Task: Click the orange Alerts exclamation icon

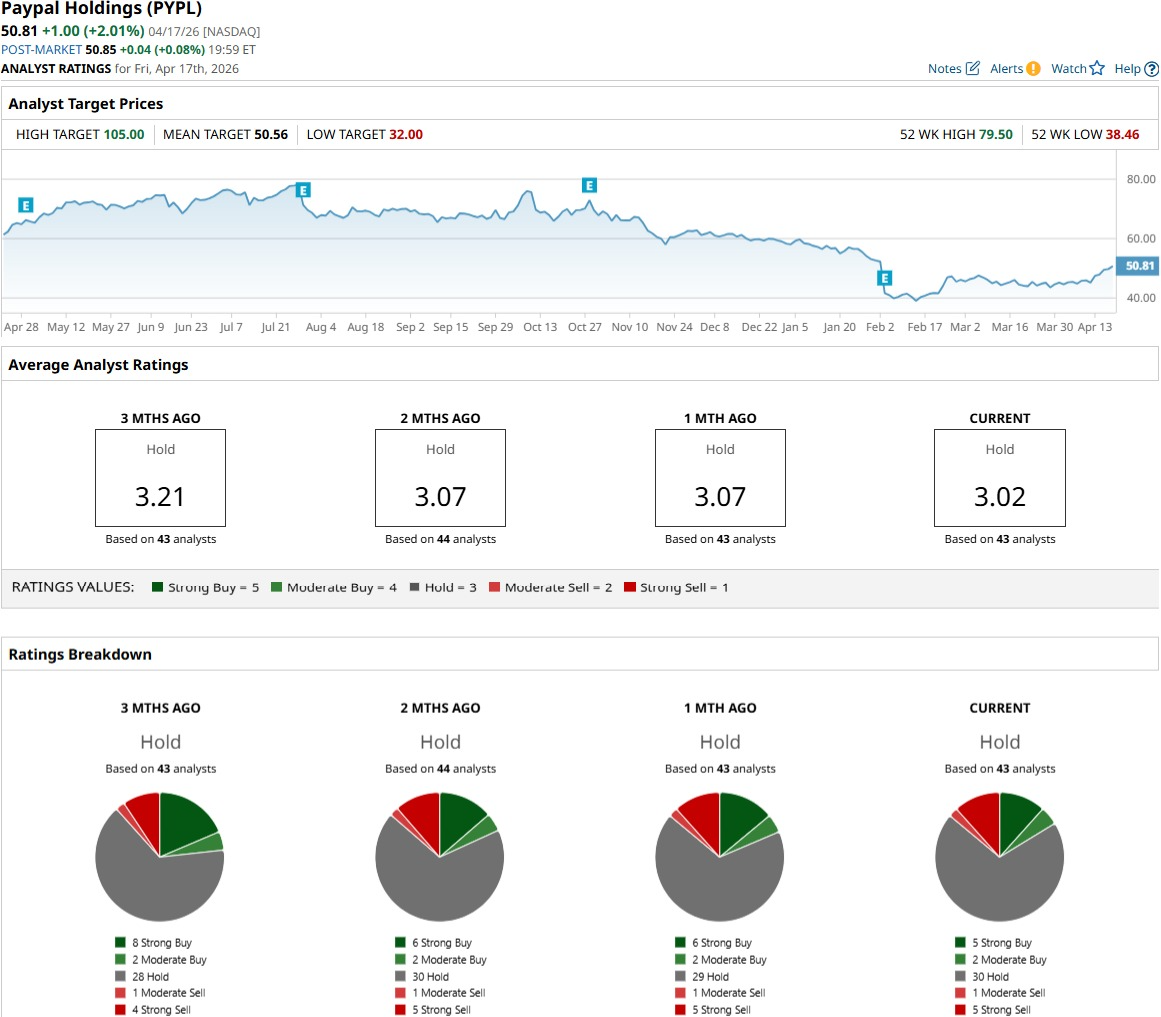Action: [1033, 69]
